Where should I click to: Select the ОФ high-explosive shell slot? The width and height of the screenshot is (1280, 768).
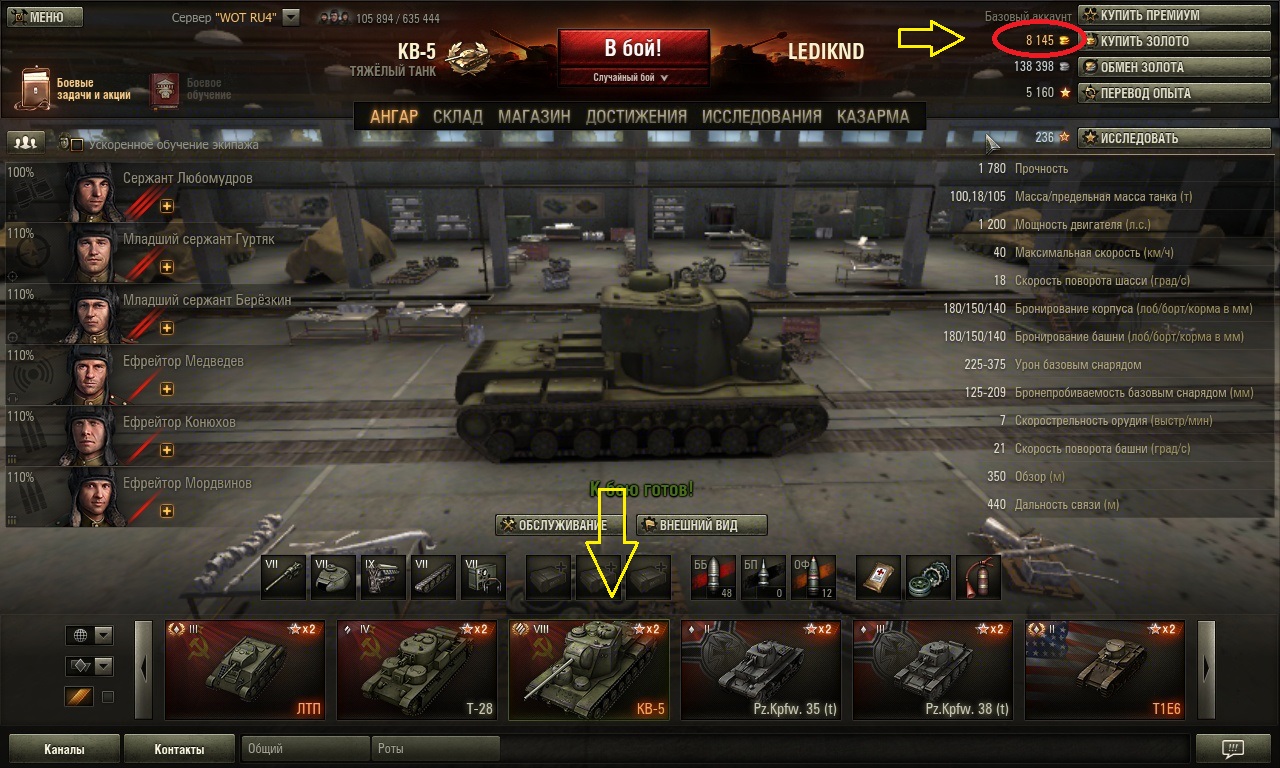point(812,577)
